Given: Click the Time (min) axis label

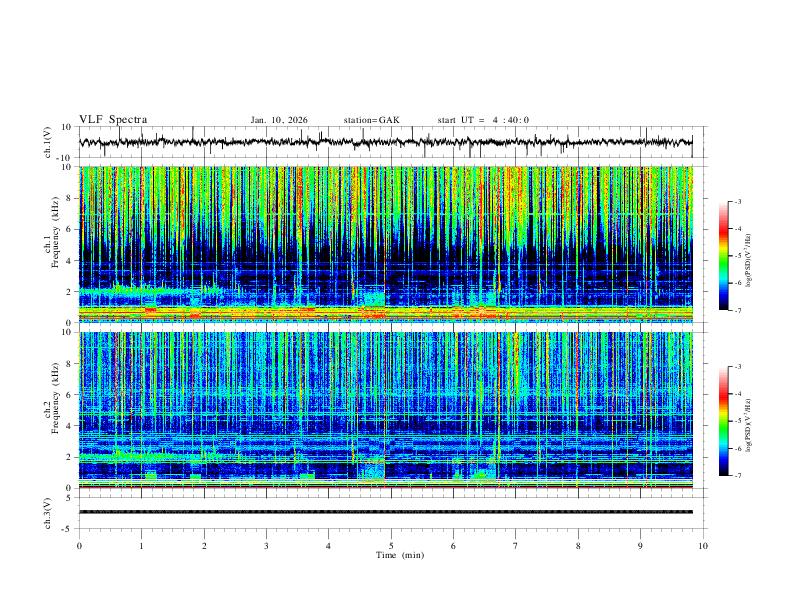Looking at the screenshot, I should (x=400, y=555).
